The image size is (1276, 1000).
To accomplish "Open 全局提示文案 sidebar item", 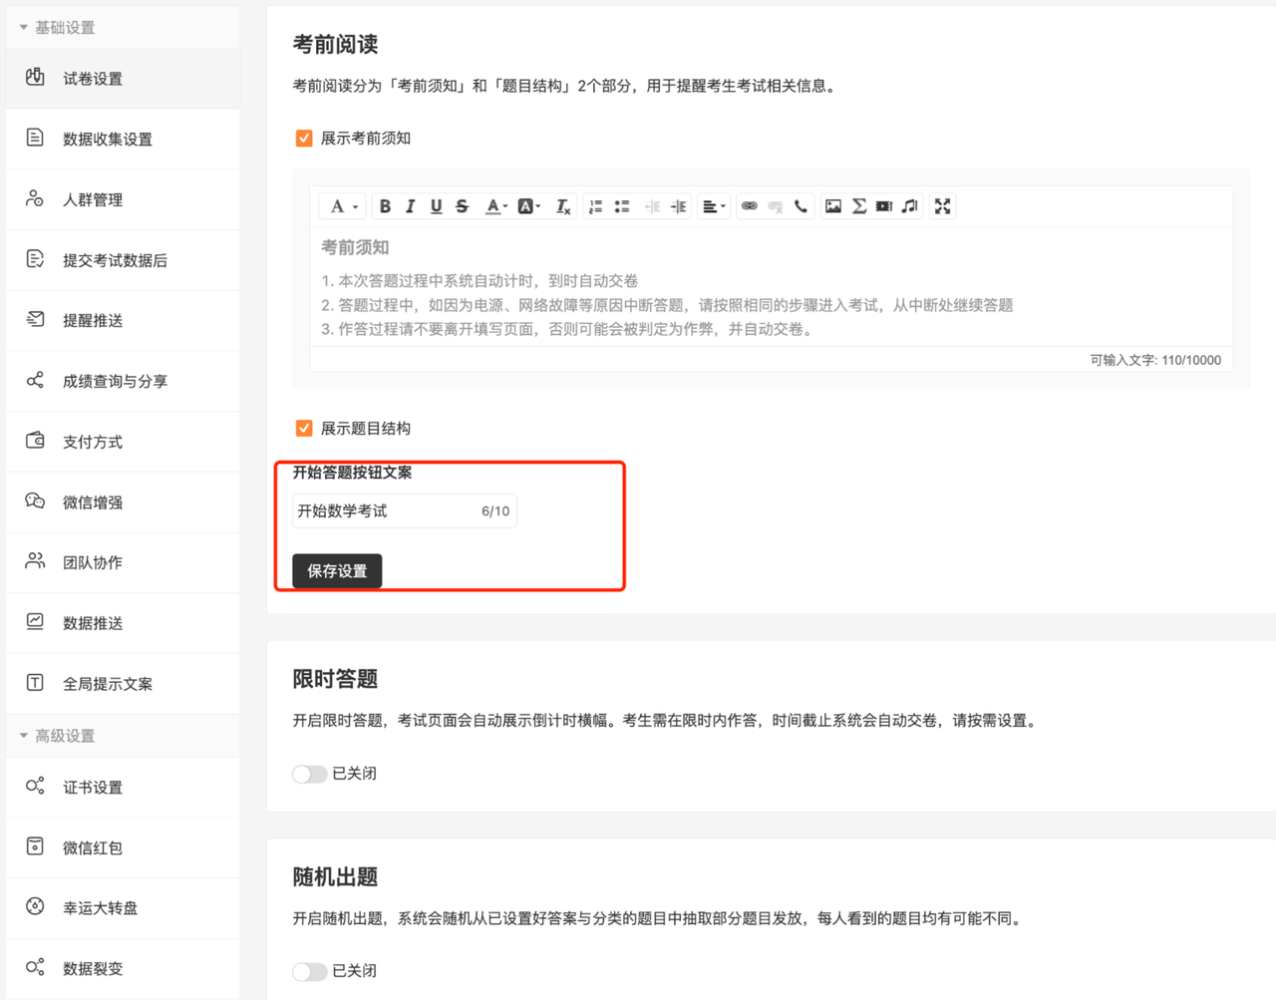I will [x=123, y=684].
